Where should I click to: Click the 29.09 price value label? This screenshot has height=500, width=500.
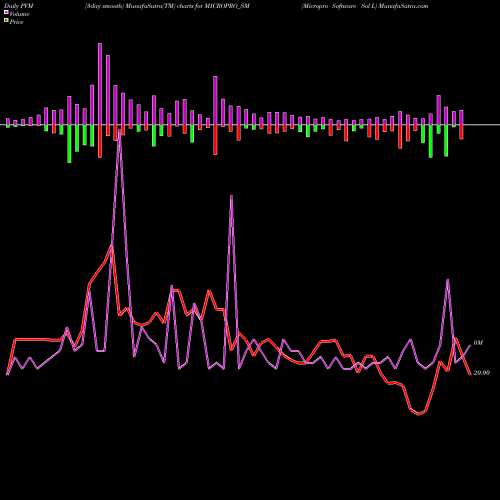point(482,373)
